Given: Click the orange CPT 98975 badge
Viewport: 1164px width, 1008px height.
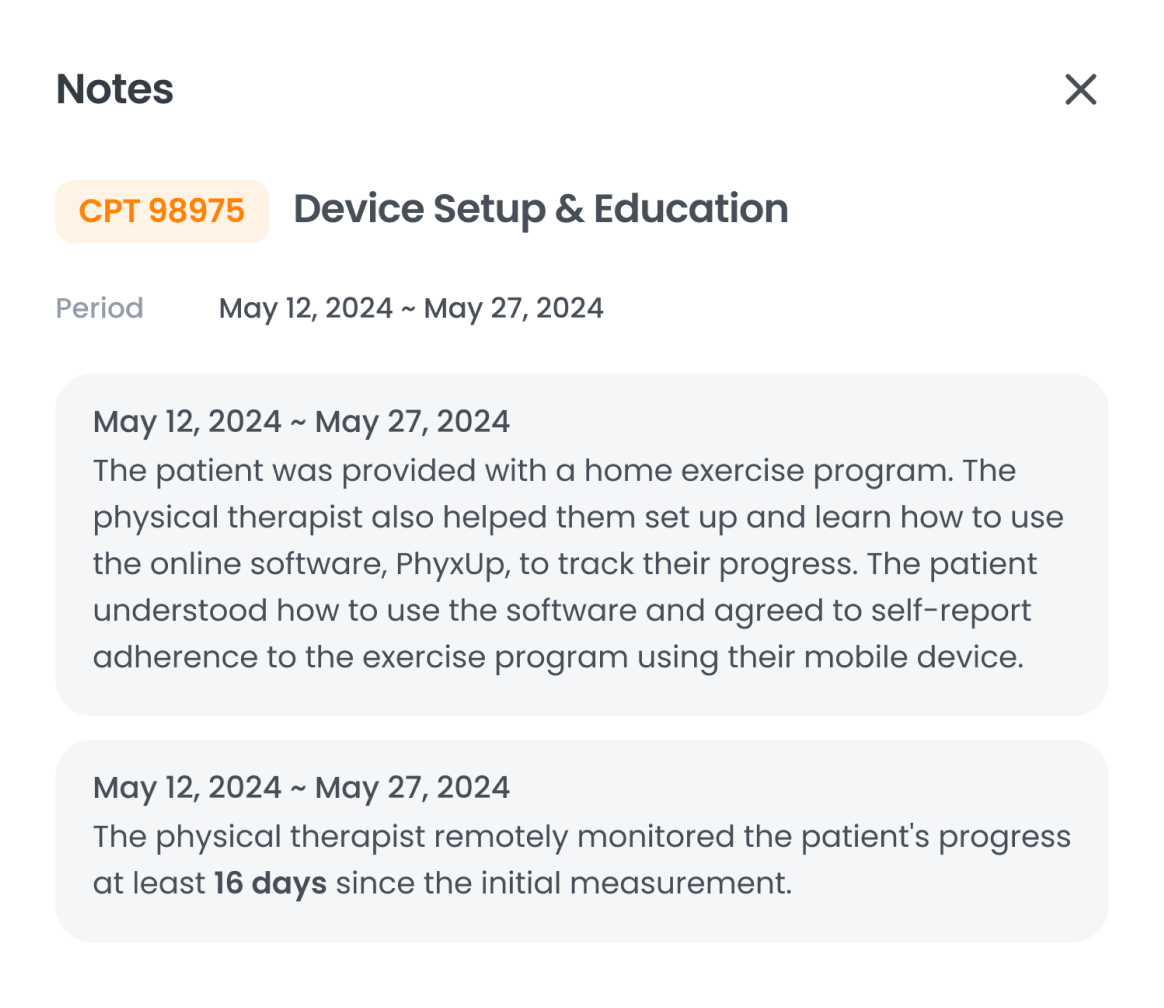Looking at the screenshot, I should tap(162, 211).
